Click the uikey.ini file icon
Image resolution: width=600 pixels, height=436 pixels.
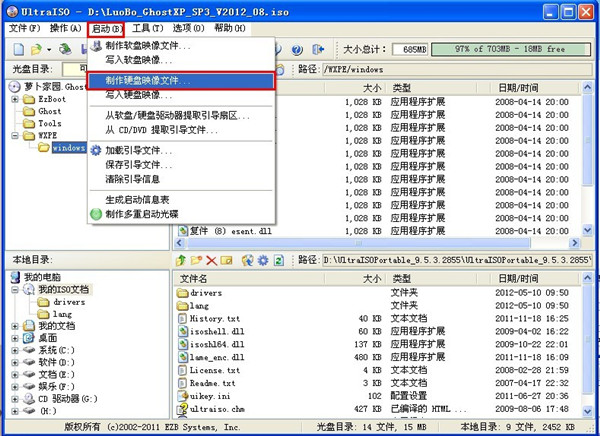tap(183, 396)
